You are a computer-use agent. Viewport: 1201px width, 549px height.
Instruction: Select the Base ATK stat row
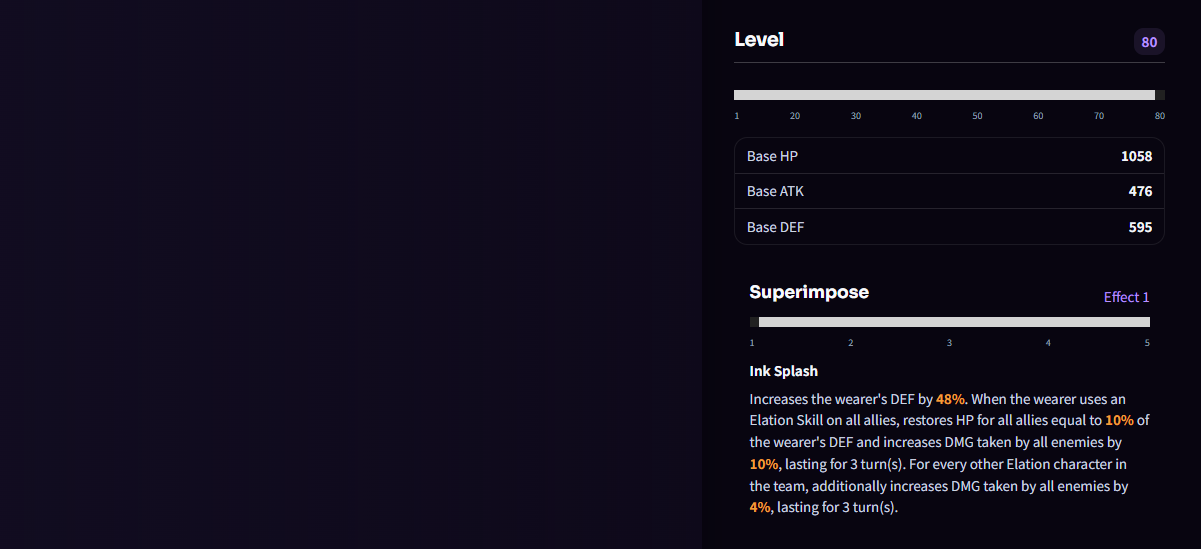[x=949, y=191]
